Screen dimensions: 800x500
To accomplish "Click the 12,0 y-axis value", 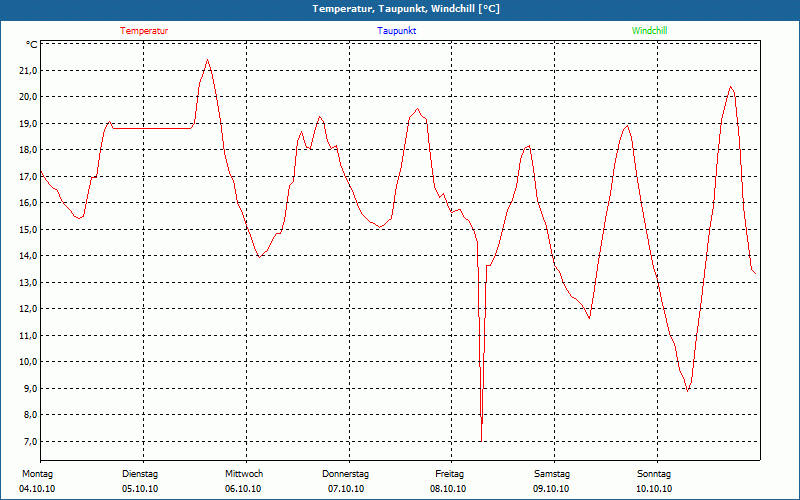I will (29, 309).
